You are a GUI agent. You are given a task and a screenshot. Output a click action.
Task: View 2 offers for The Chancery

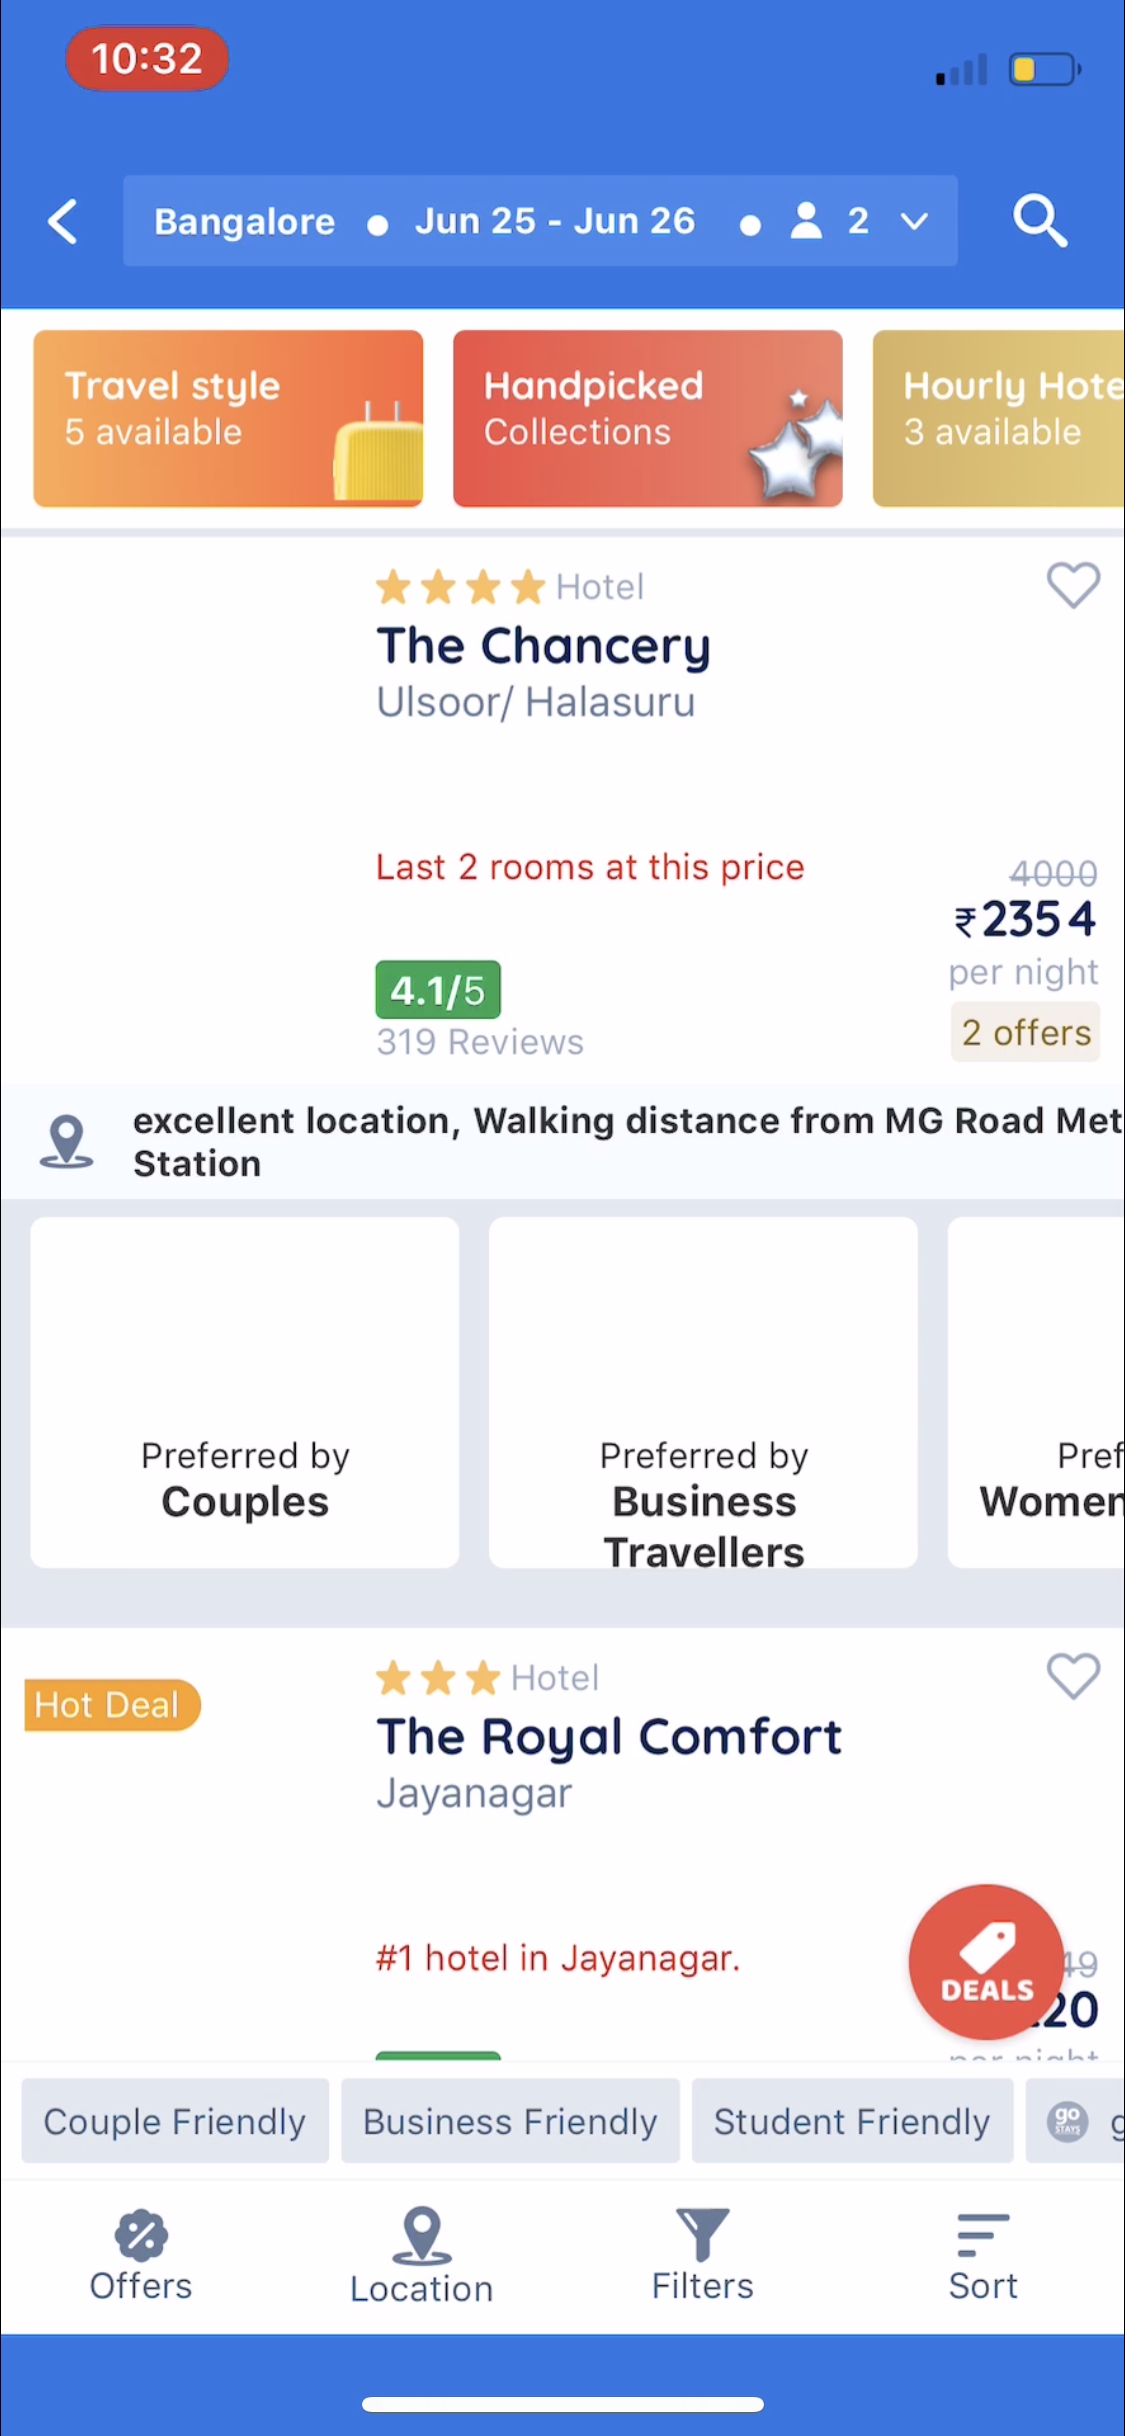(1025, 1032)
